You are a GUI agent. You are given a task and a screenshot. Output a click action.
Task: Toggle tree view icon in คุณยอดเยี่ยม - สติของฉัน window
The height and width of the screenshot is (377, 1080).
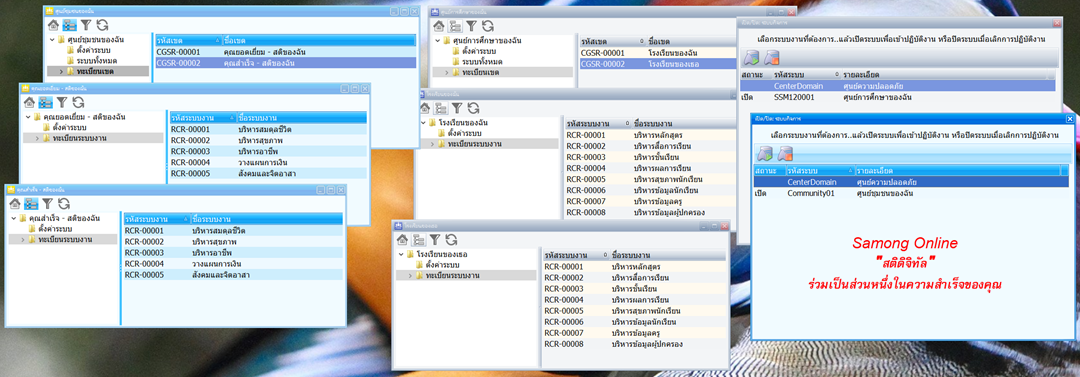(45, 102)
